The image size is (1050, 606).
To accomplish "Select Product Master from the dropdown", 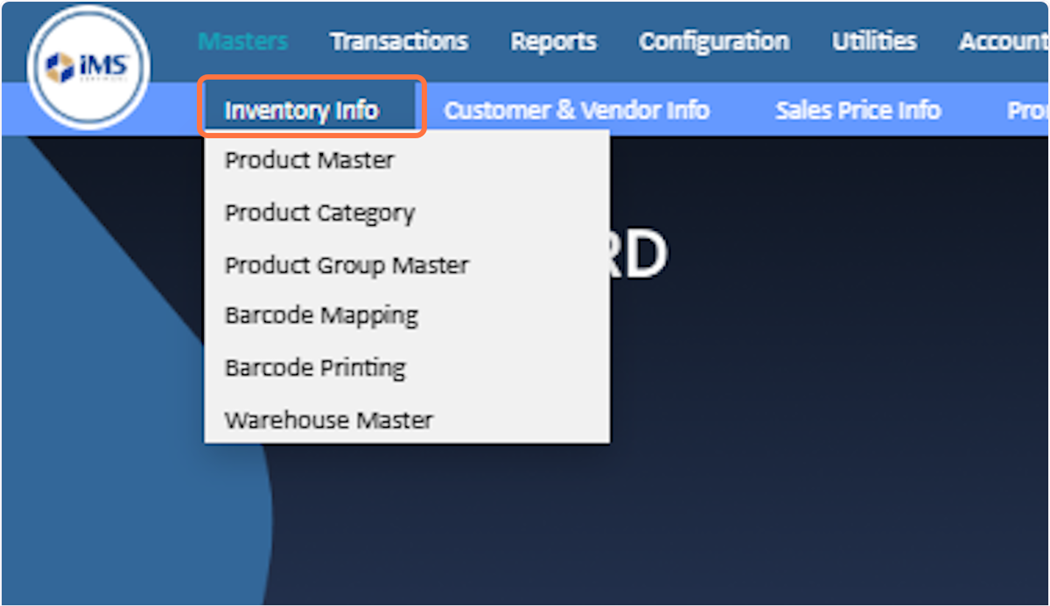I will pos(309,160).
